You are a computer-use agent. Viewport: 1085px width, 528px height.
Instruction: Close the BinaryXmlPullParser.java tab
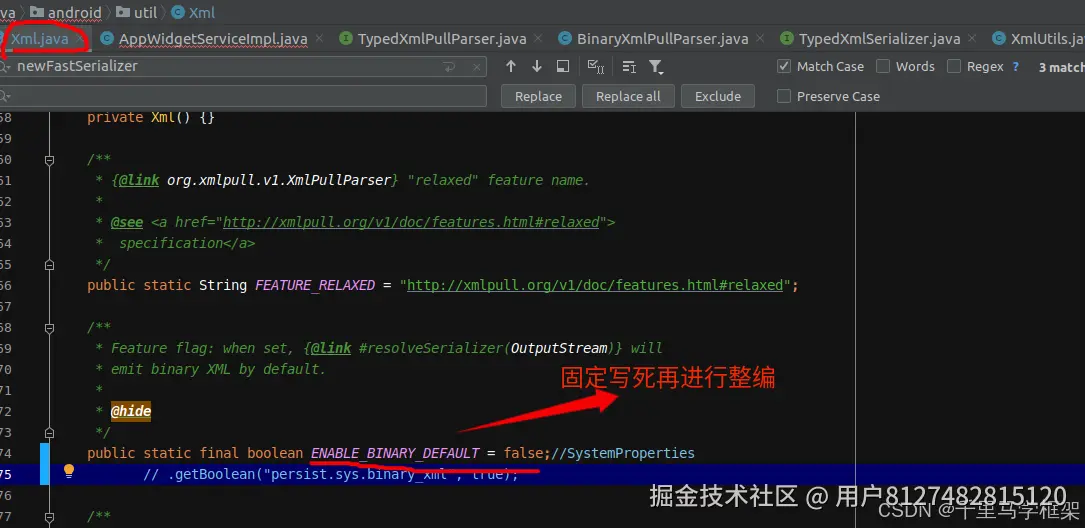[760, 39]
